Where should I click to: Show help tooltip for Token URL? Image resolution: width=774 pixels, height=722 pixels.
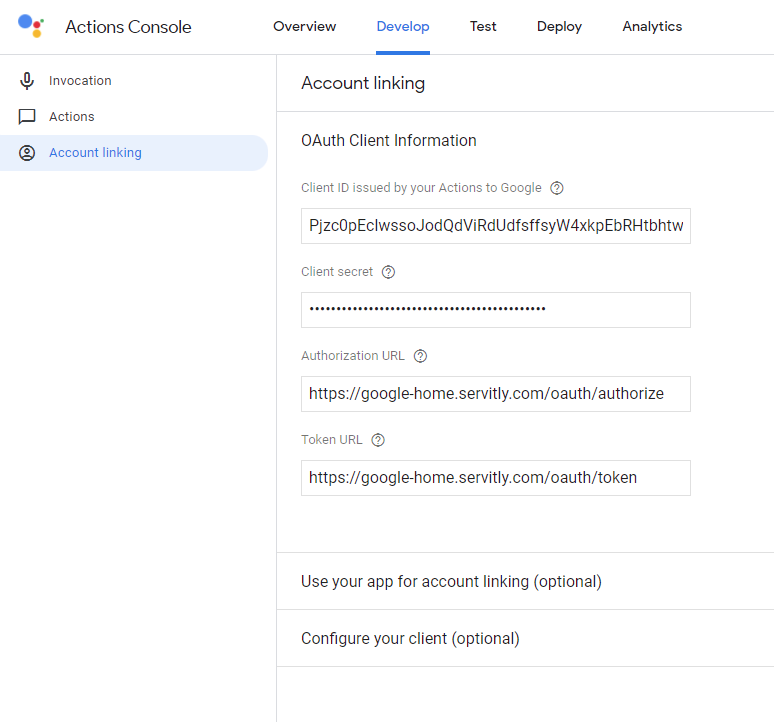[378, 440]
